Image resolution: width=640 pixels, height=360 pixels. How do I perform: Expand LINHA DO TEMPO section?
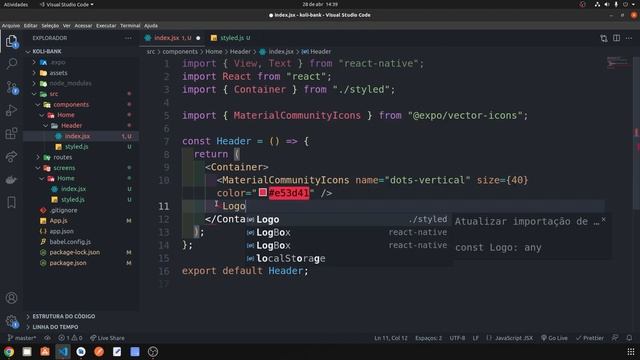[55, 327]
